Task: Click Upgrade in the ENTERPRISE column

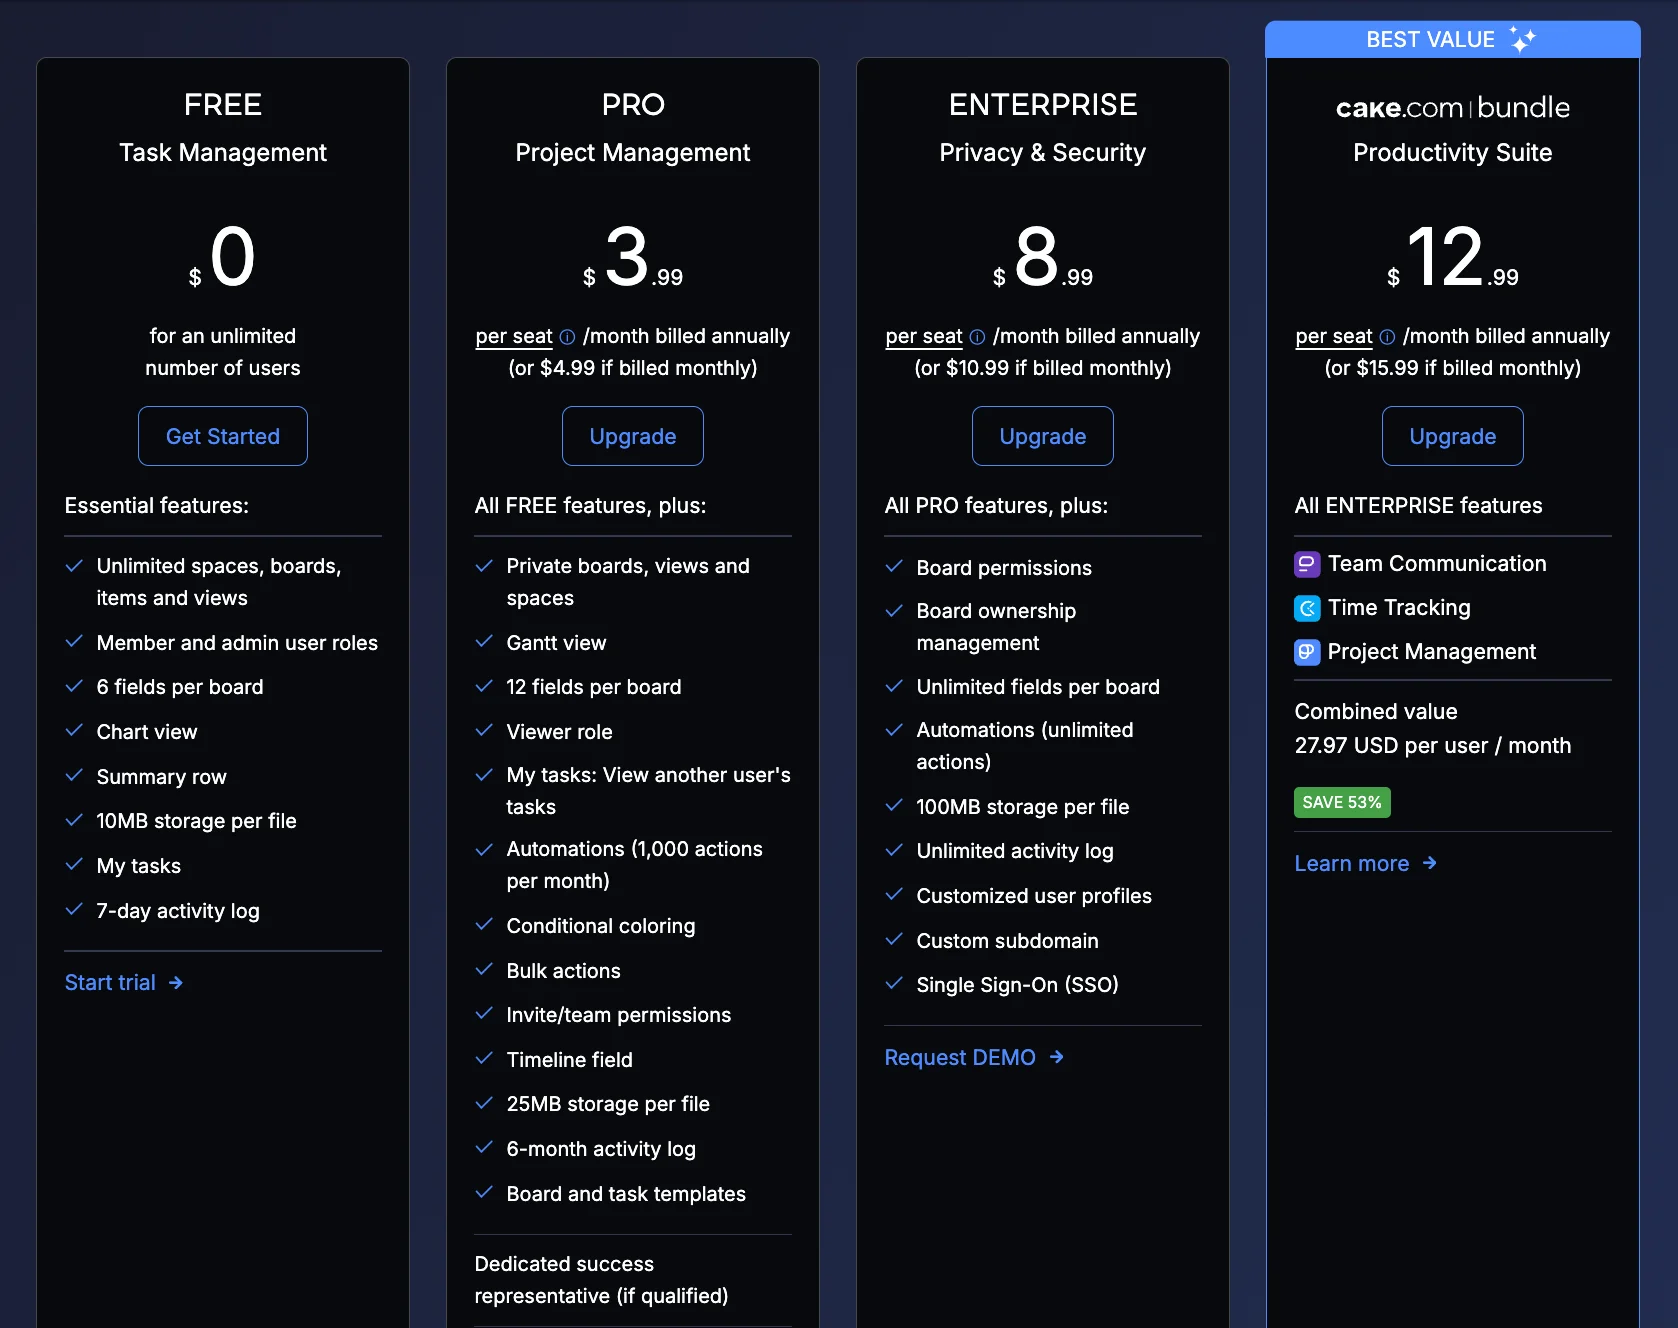Action: tap(1042, 436)
